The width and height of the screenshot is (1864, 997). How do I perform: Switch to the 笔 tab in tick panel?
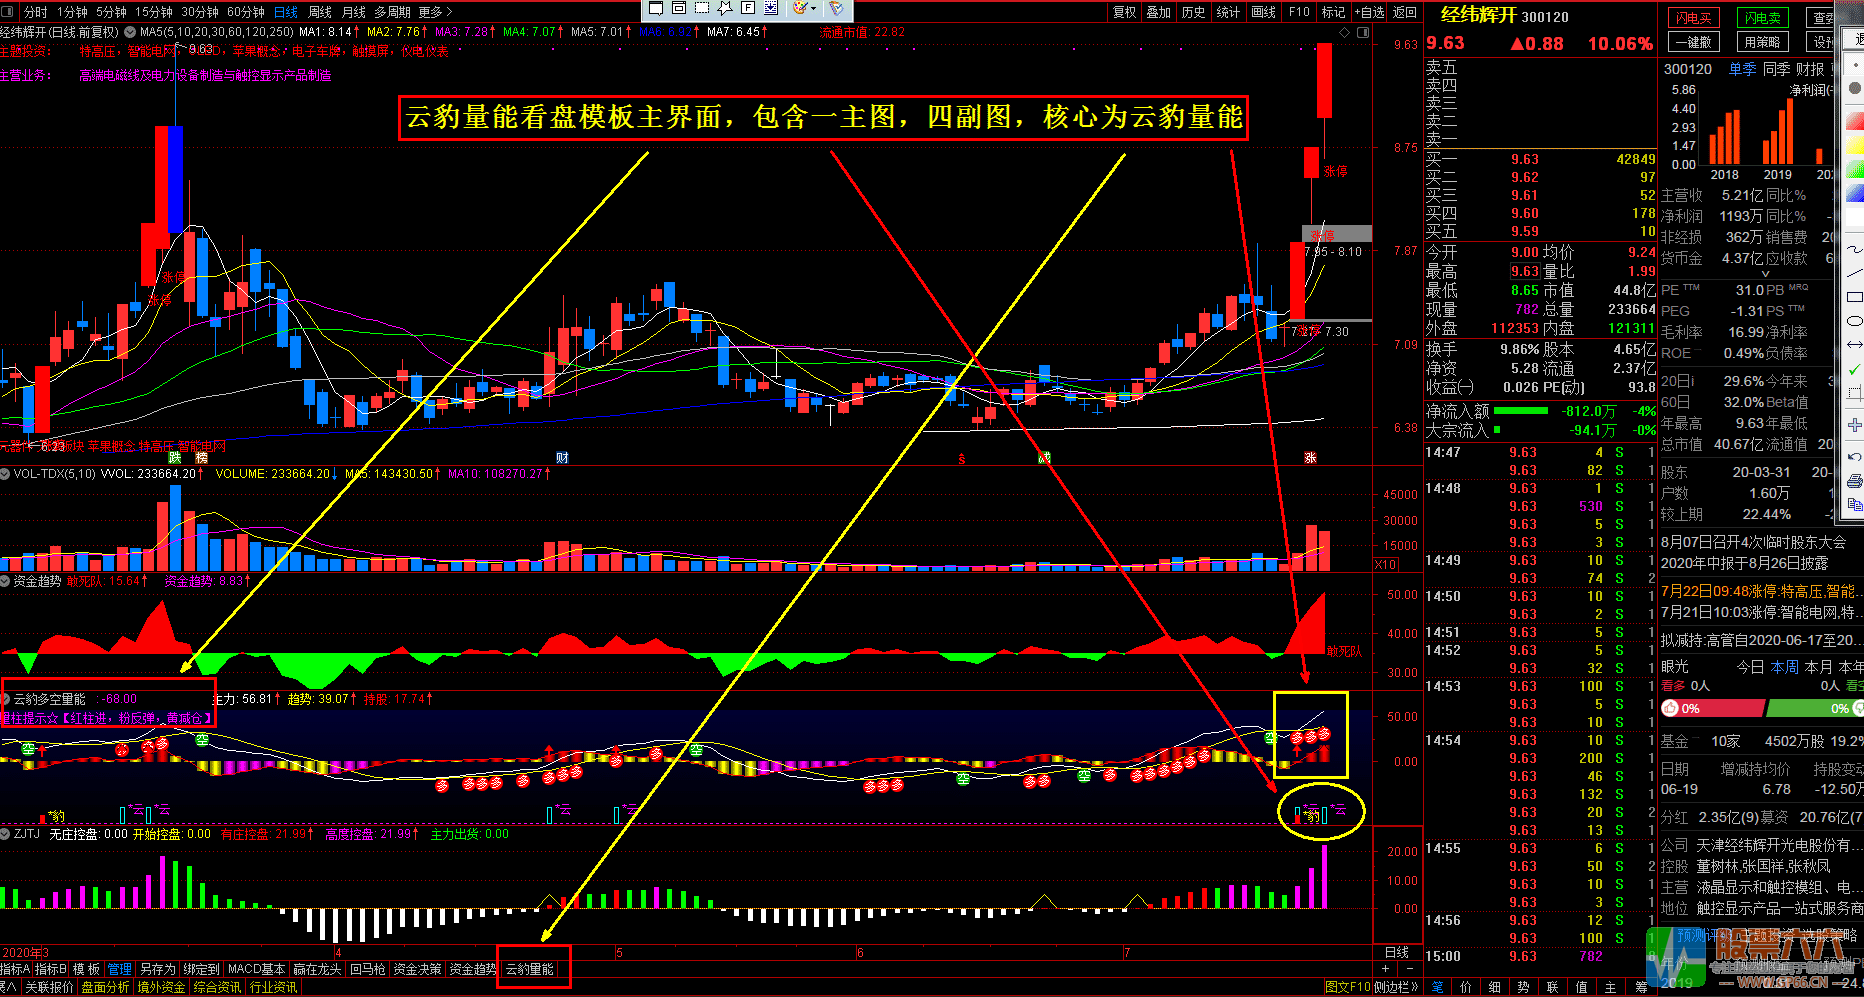(x=1437, y=987)
